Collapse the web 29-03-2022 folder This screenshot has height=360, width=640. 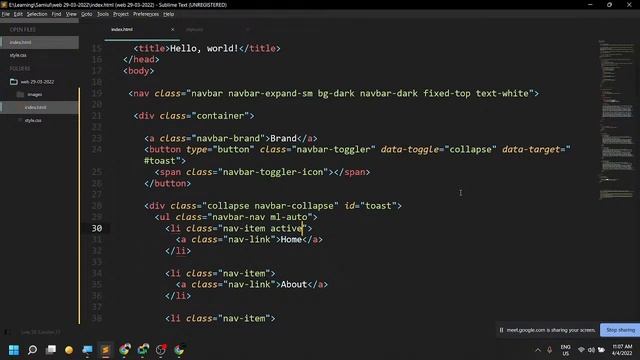tap(37, 82)
